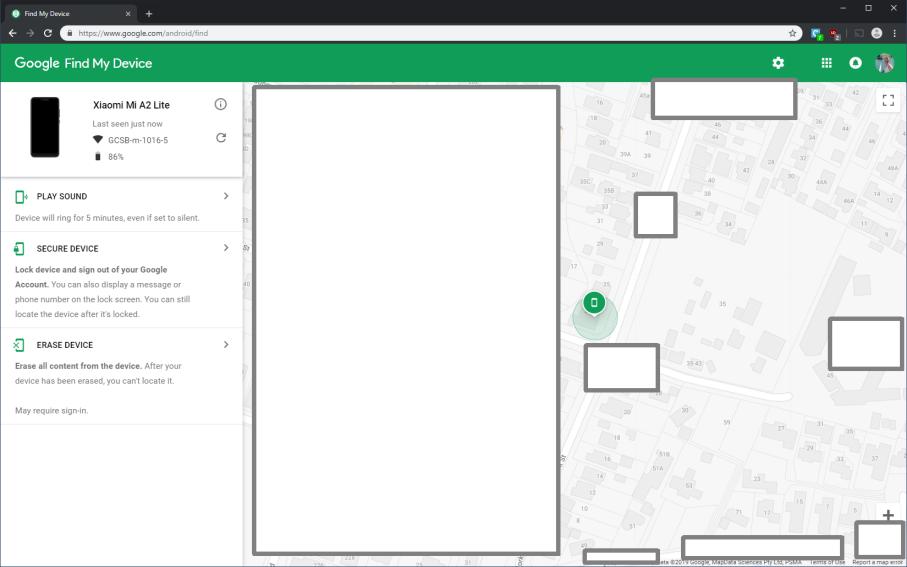Zoom in on the map
907x567 pixels.
(888, 514)
